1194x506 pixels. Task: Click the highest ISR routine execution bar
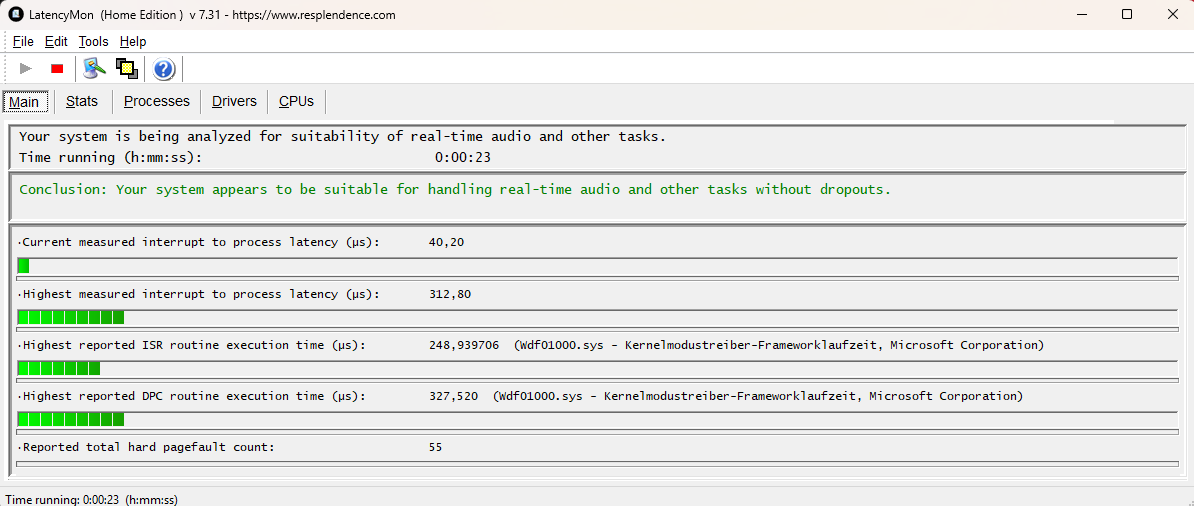597,368
